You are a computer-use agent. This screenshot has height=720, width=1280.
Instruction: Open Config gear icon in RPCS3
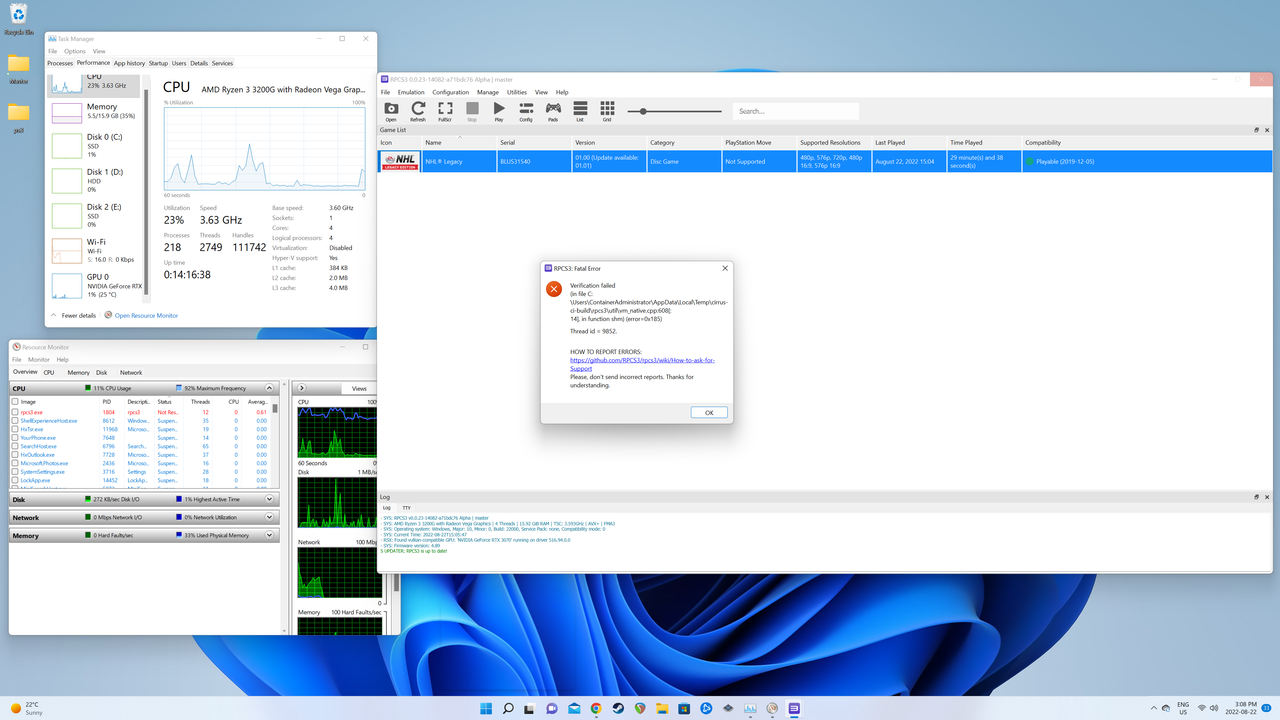tap(526, 109)
